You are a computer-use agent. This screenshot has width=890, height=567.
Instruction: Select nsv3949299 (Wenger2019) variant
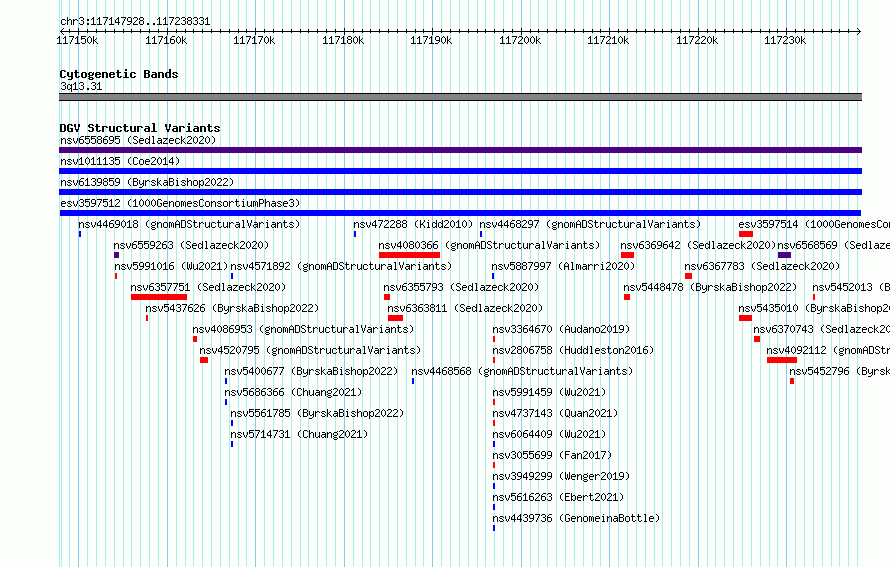pos(561,476)
